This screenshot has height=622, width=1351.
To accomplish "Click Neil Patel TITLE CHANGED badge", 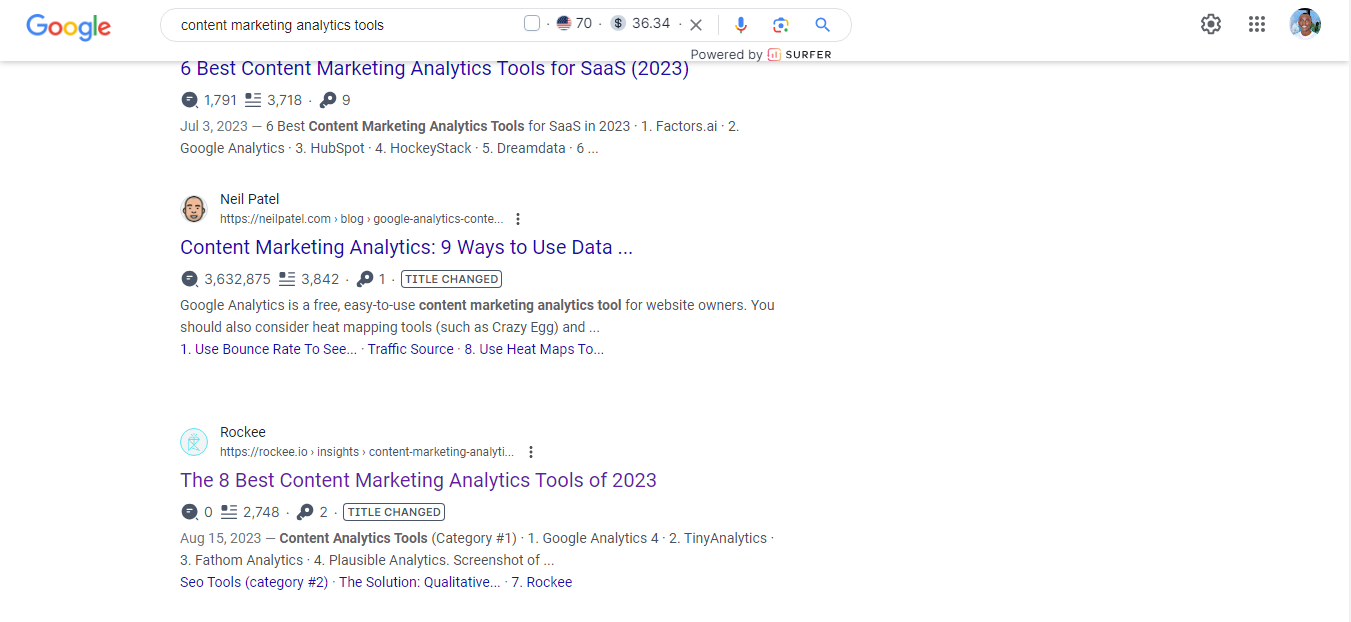I will pyautogui.click(x=451, y=279).
